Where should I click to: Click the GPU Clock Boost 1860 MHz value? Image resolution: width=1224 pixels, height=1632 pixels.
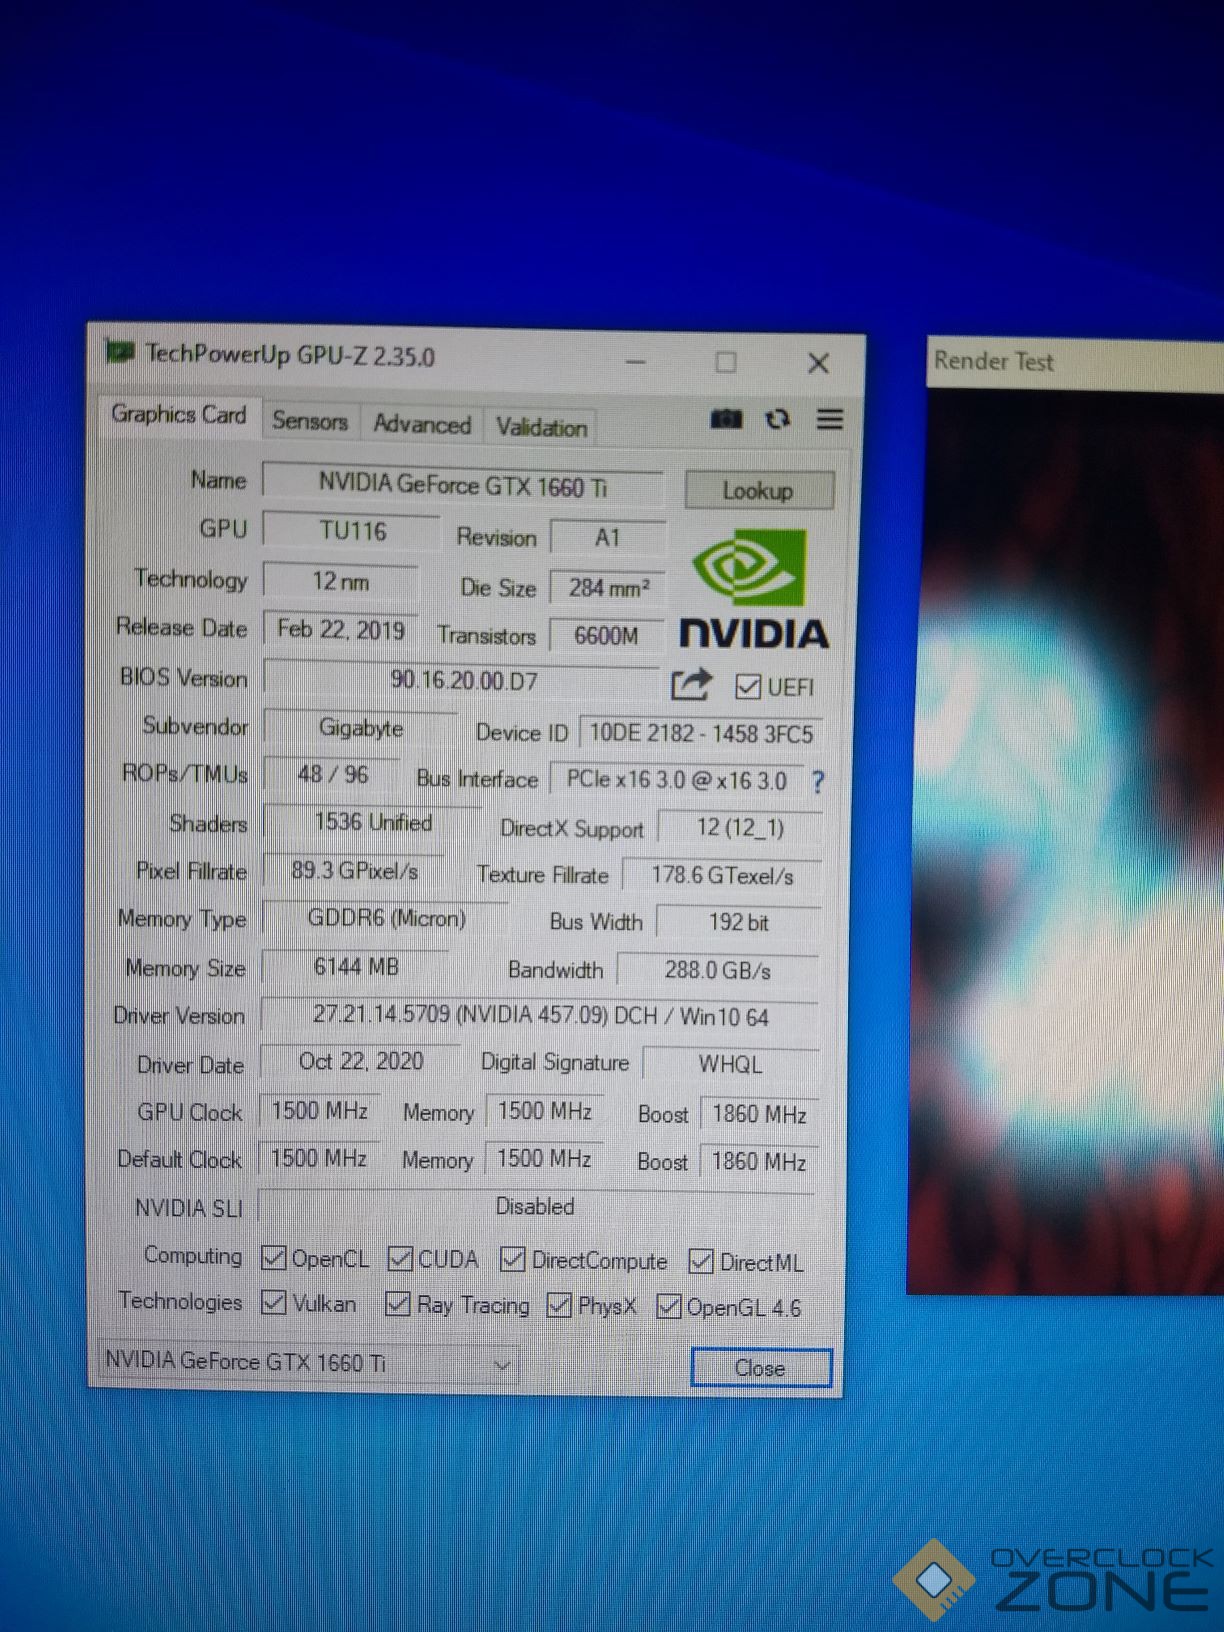click(x=759, y=1113)
